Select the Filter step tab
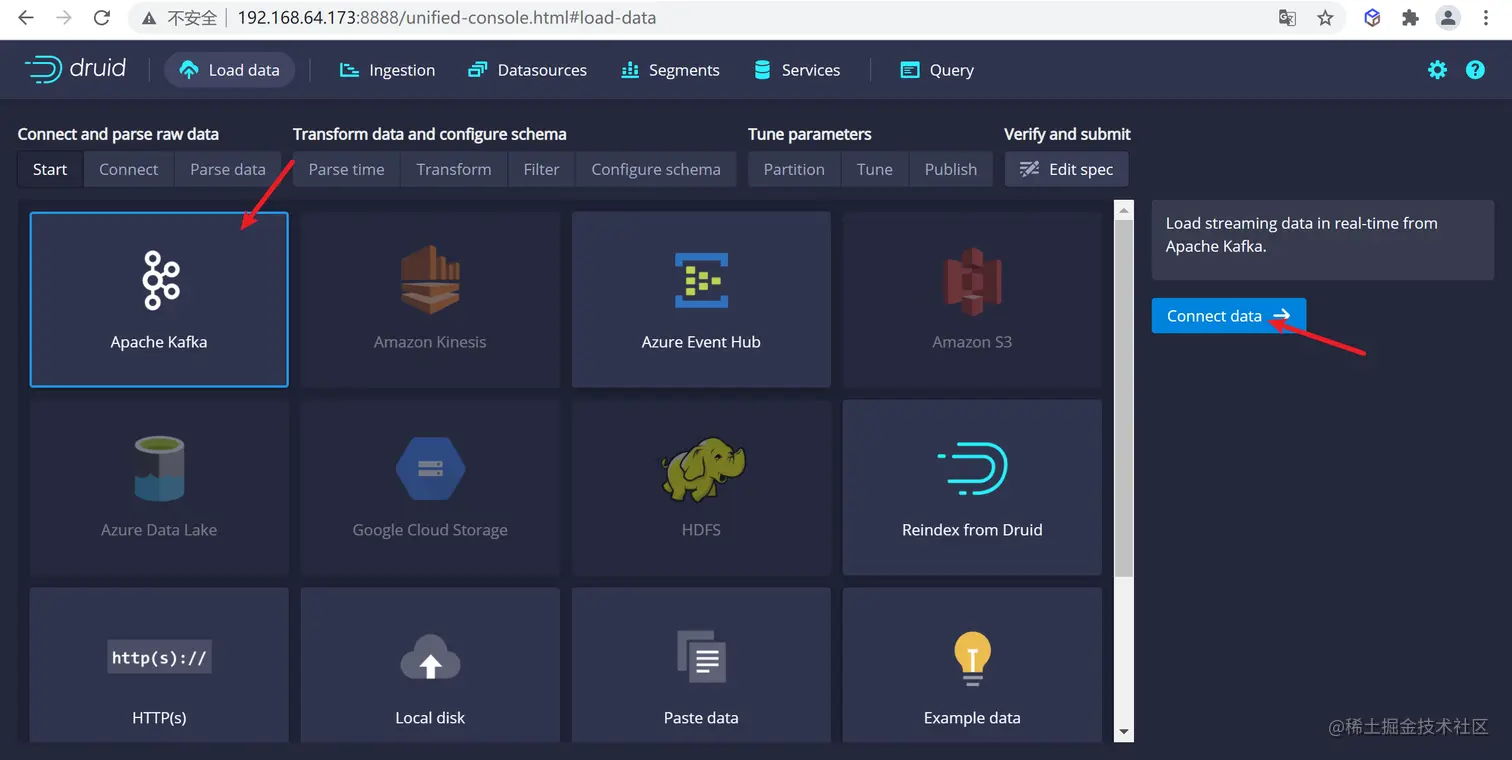 (541, 169)
